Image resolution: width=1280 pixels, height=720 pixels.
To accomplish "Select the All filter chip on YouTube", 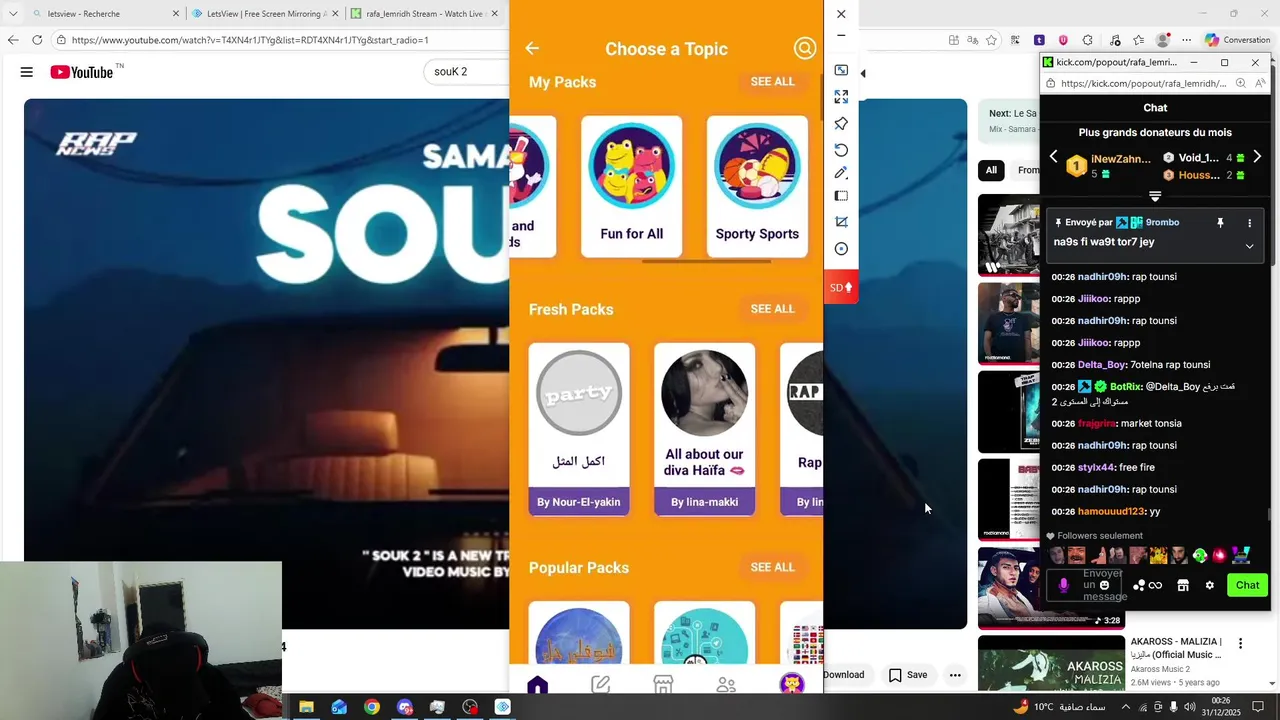I will coord(991,170).
